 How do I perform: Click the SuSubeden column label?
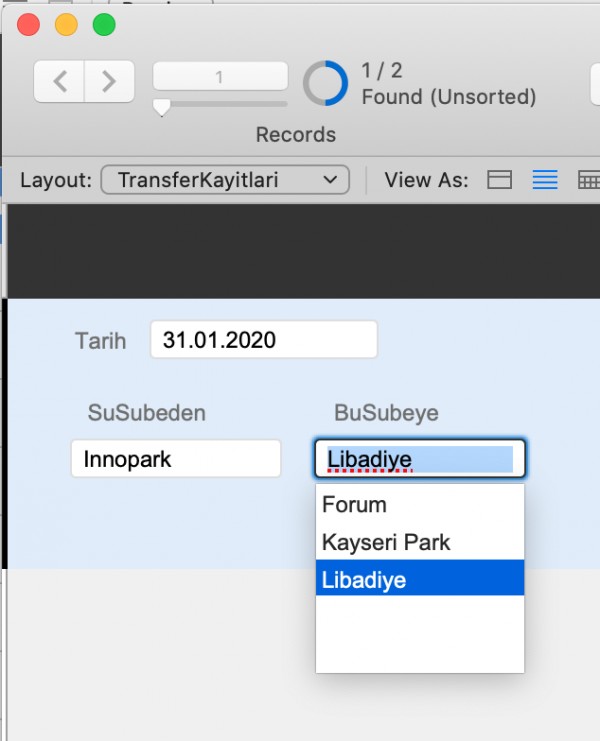[x=146, y=413]
